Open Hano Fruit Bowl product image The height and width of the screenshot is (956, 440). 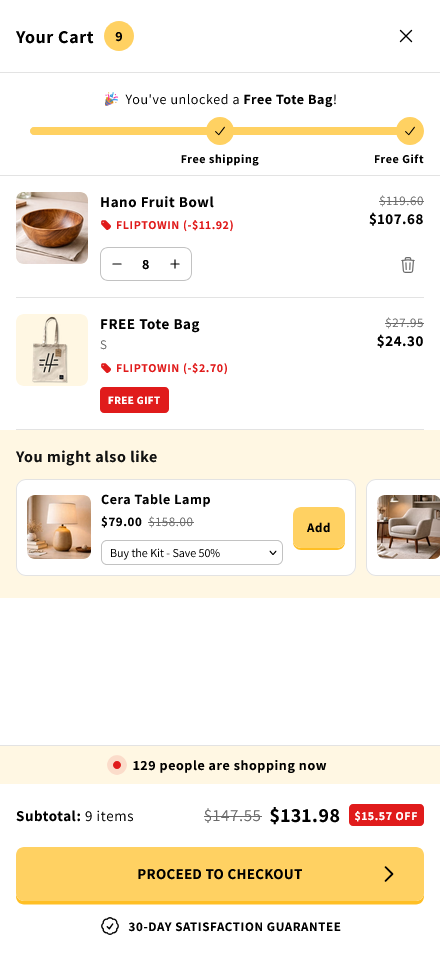[52, 228]
